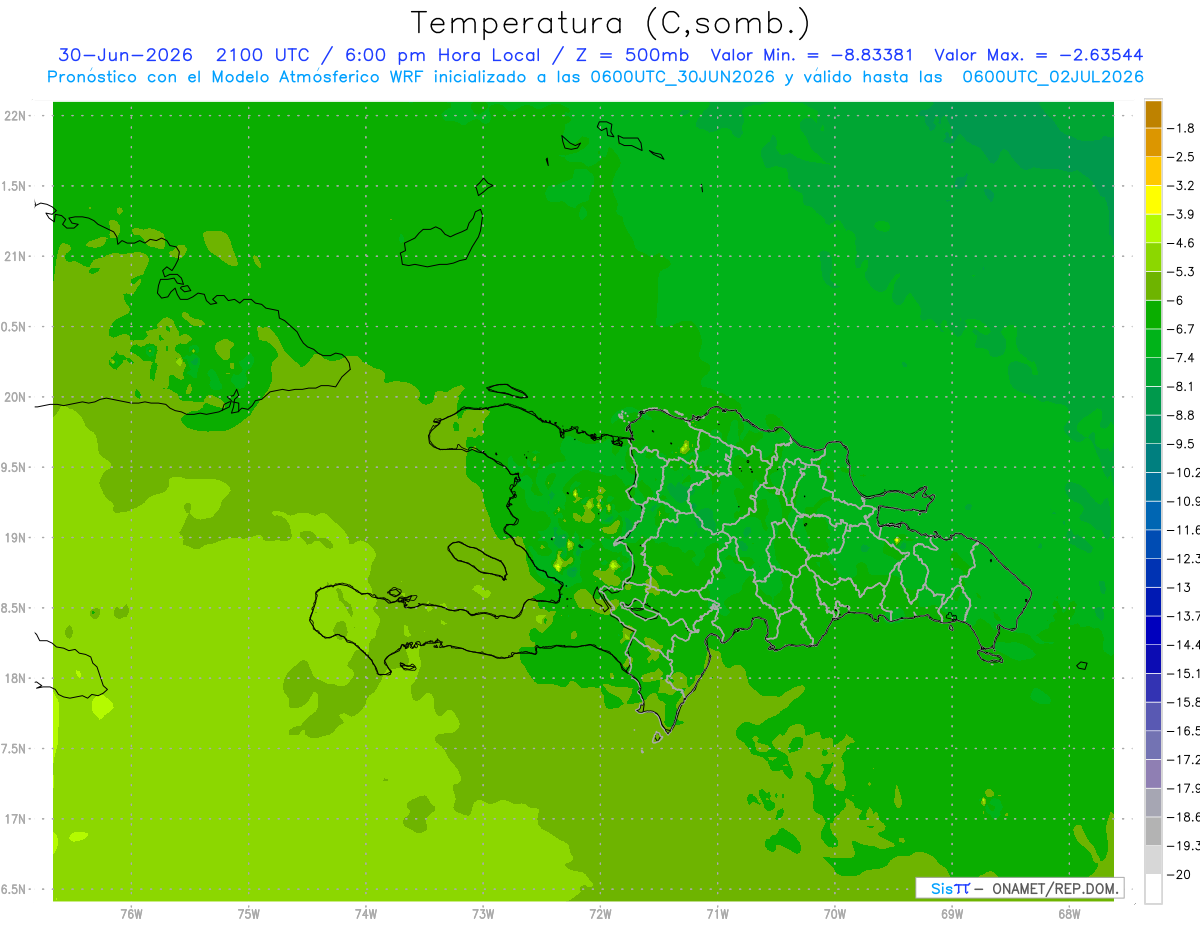
Task: Click the '-3.2' colorbar label
Action: [x=1182, y=186]
